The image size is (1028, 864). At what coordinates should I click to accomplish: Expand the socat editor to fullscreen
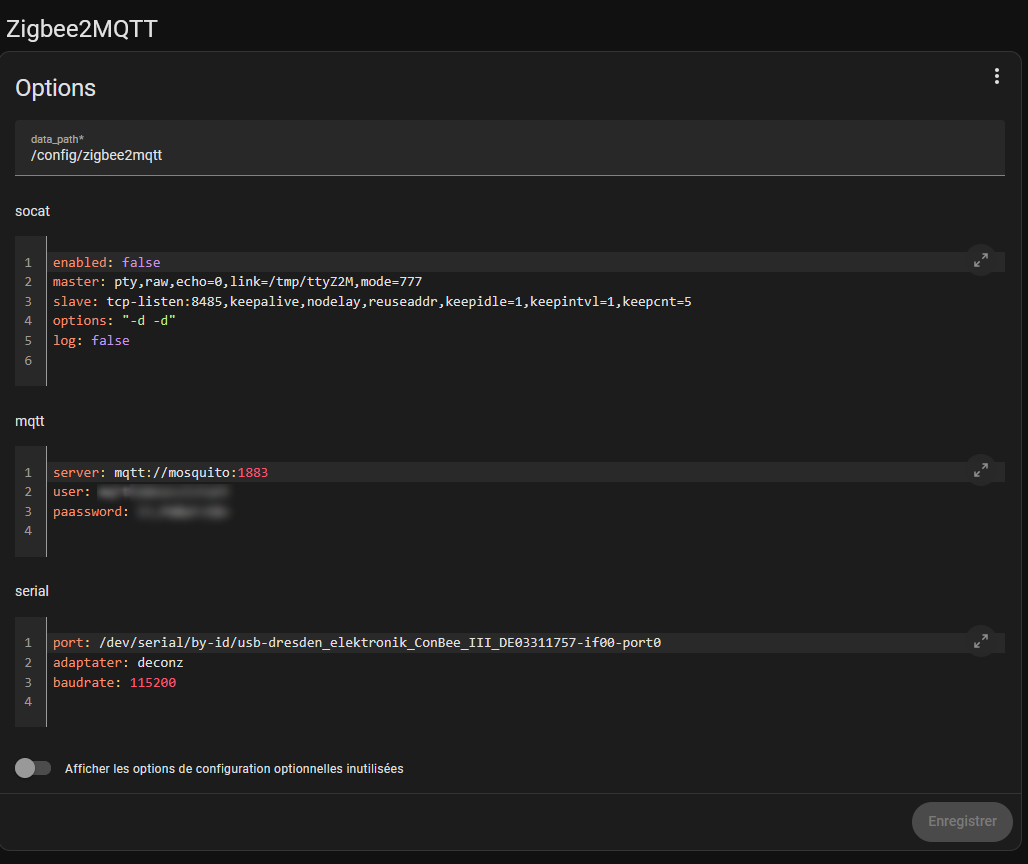980,260
